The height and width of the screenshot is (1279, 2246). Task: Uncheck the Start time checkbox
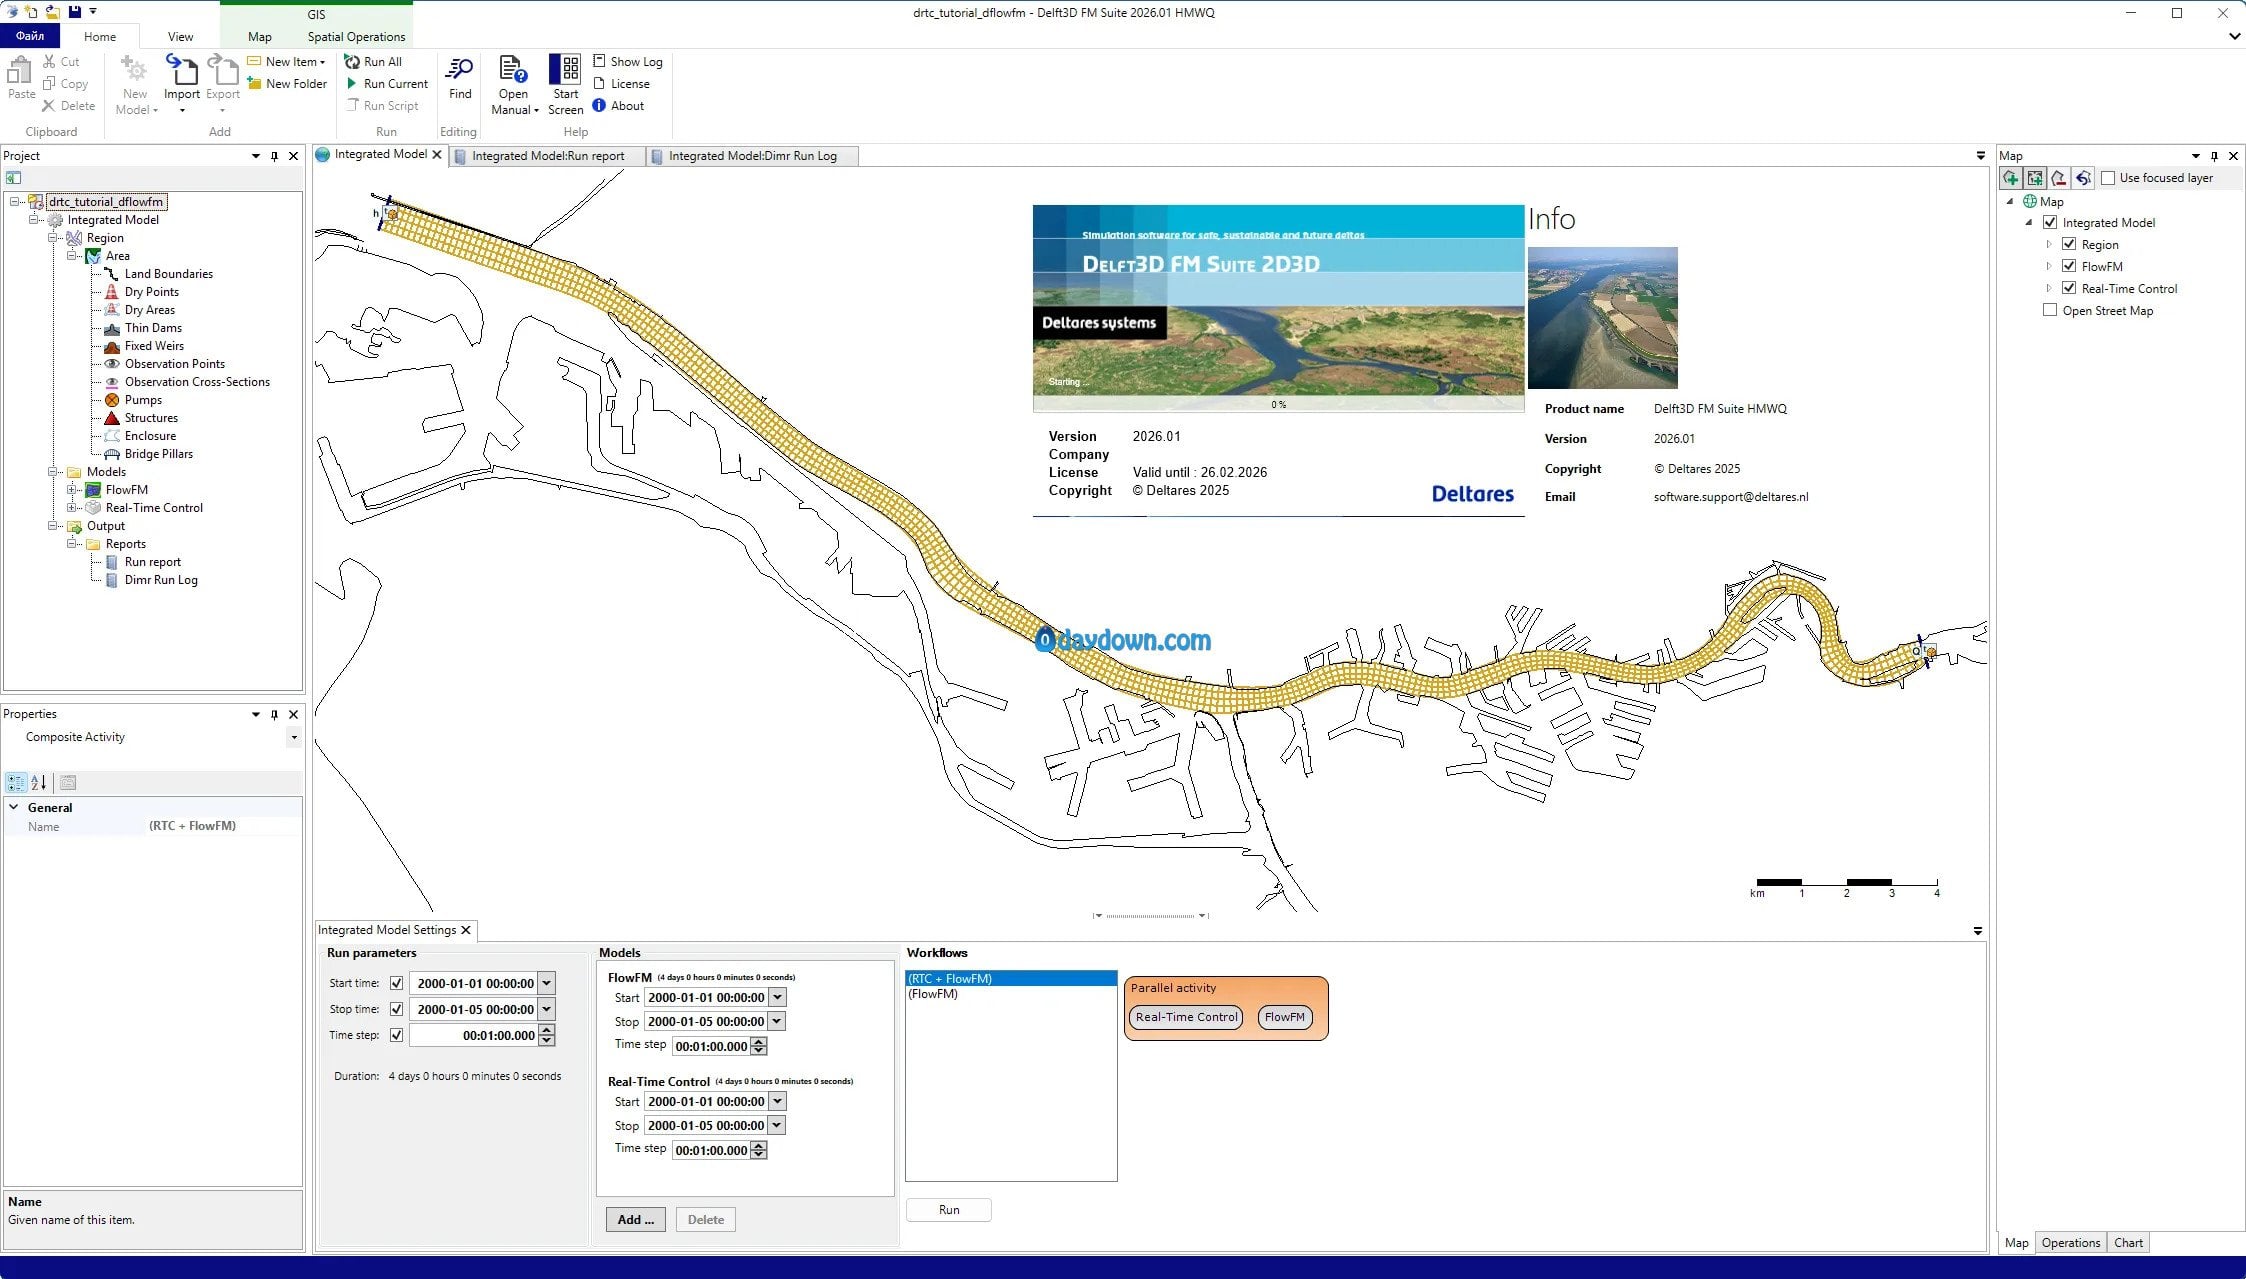pyautogui.click(x=396, y=983)
